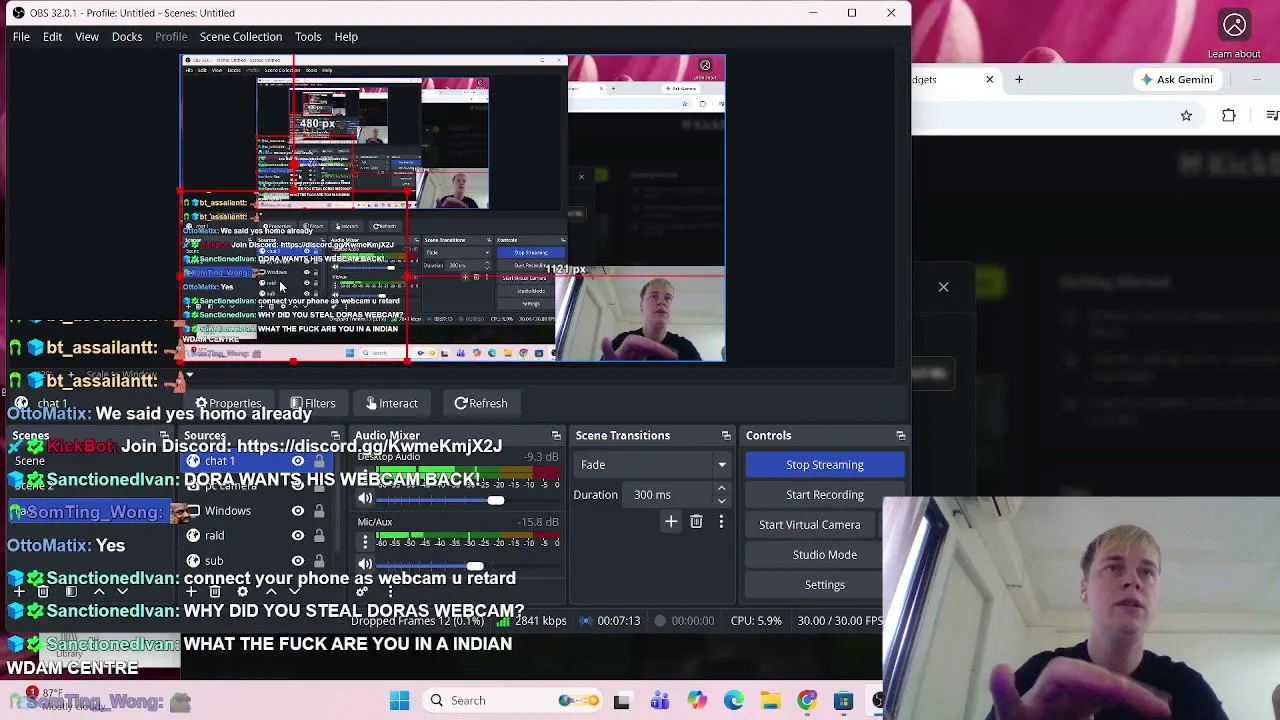Open the Scene Collection menu
The height and width of the screenshot is (720, 1280).
pos(241,37)
